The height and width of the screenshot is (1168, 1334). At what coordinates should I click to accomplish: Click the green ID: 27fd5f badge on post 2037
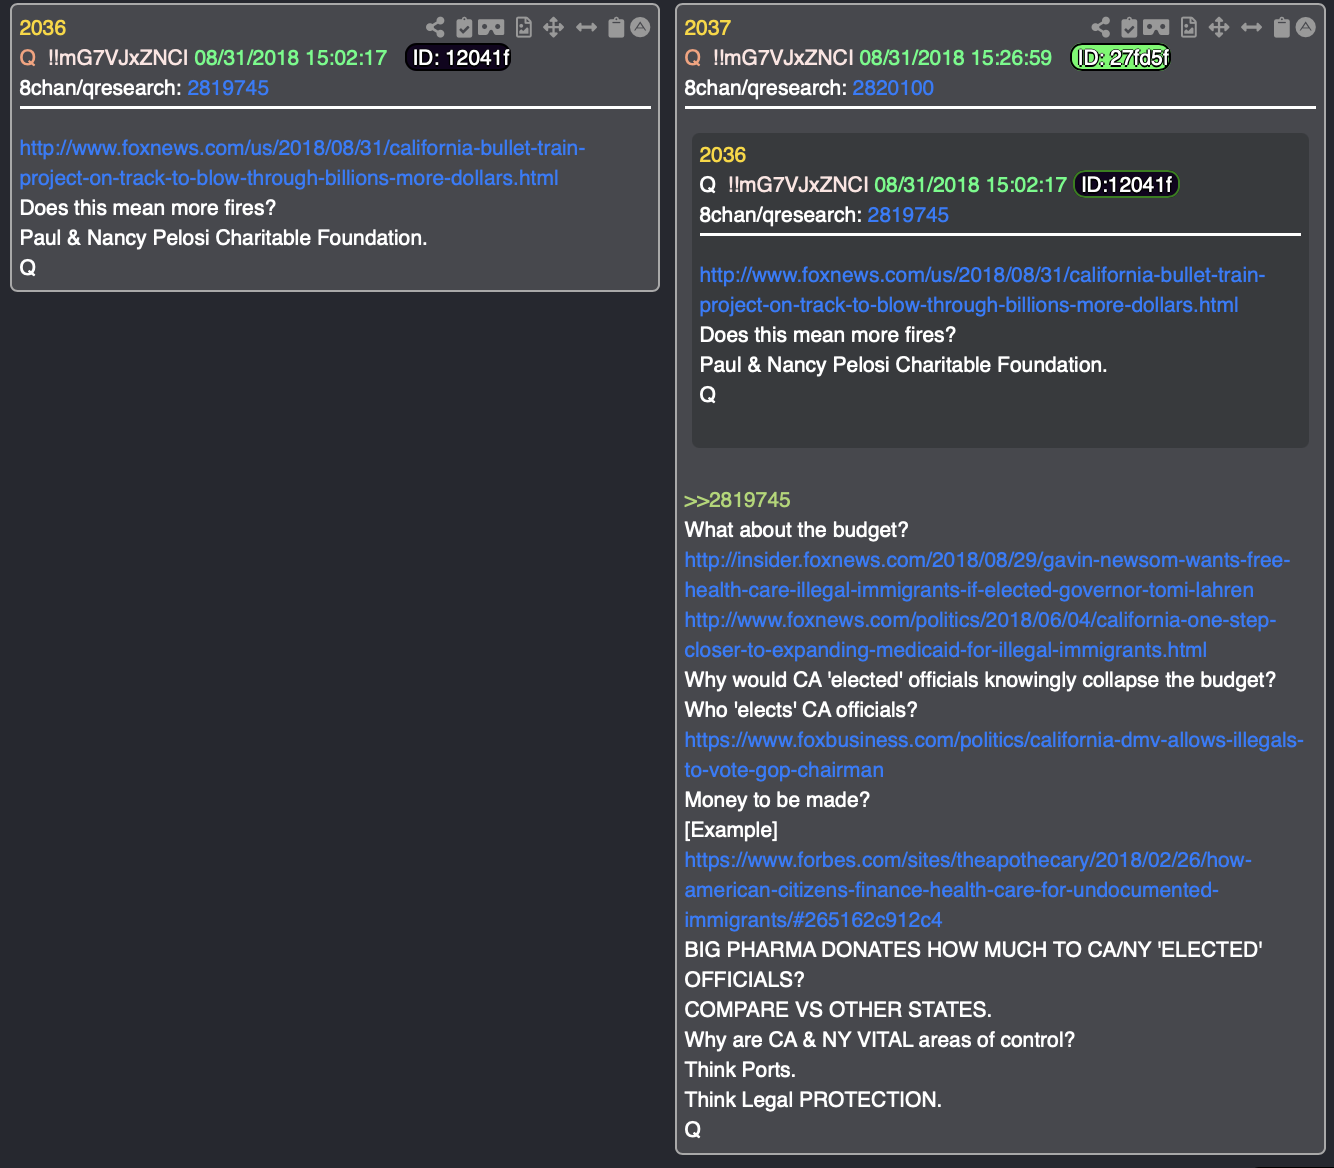pos(1121,58)
